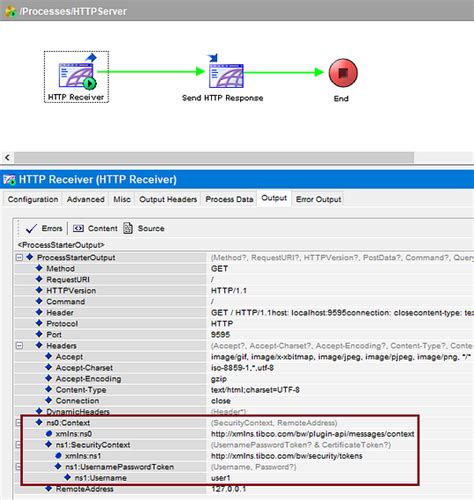Click the security/tokens namespace URL value

287,456
